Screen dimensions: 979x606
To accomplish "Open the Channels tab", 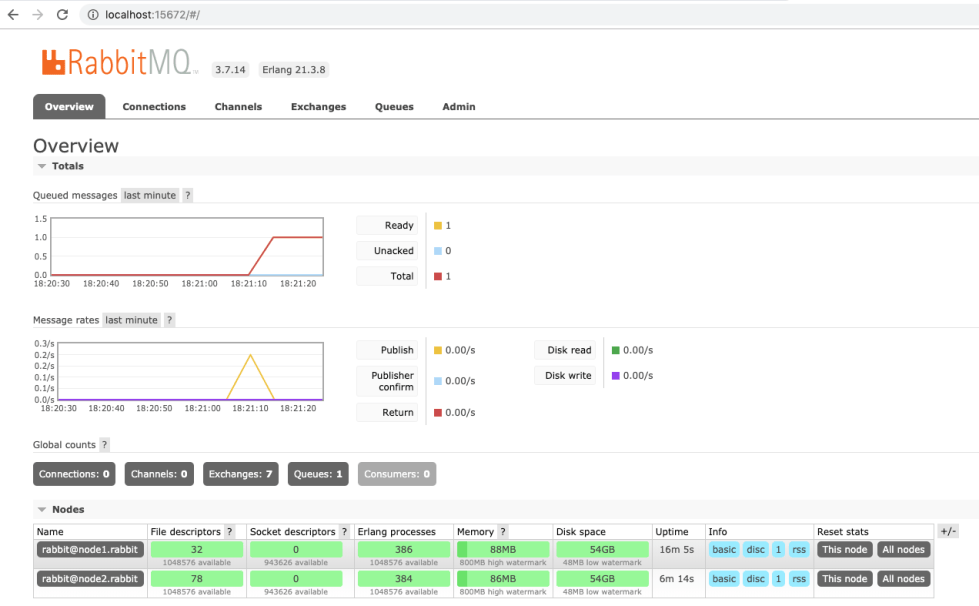I will click(239, 107).
